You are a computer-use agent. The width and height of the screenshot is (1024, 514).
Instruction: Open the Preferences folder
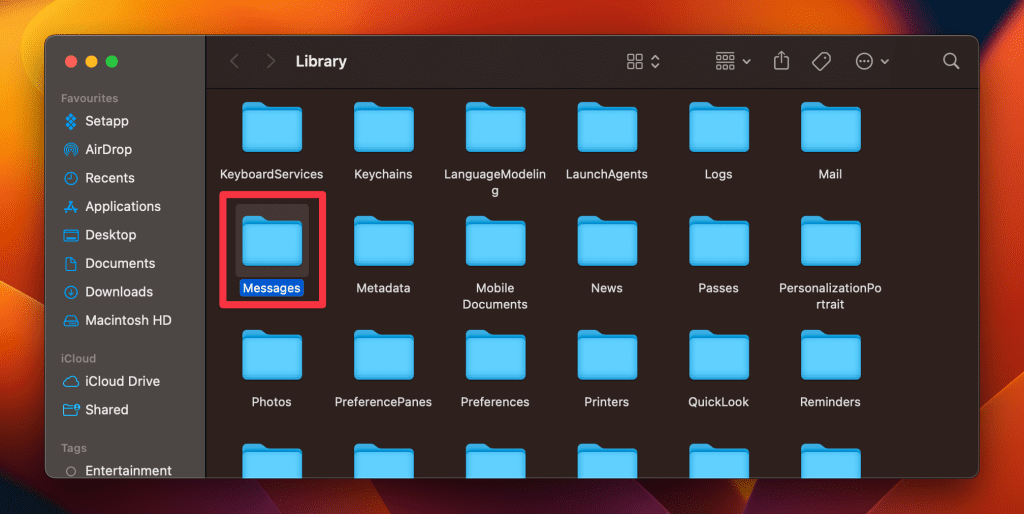(x=495, y=355)
